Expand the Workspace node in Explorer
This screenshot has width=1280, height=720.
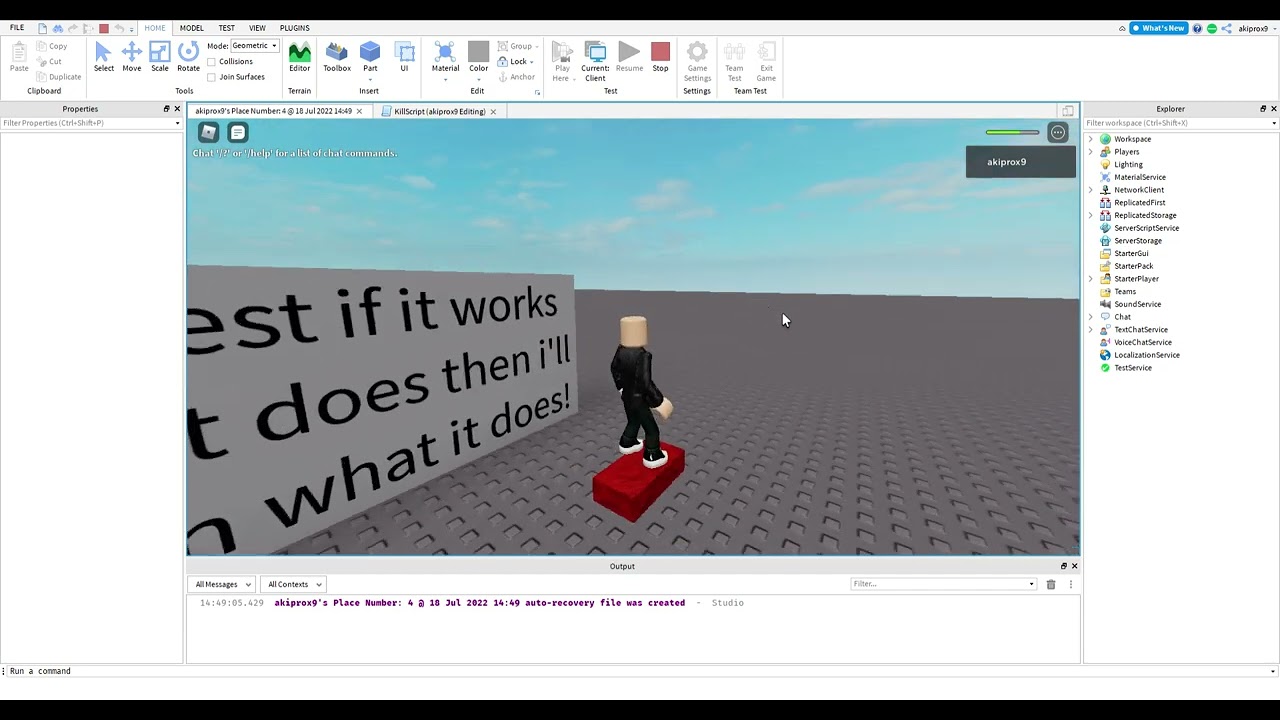pyautogui.click(x=1091, y=139)
